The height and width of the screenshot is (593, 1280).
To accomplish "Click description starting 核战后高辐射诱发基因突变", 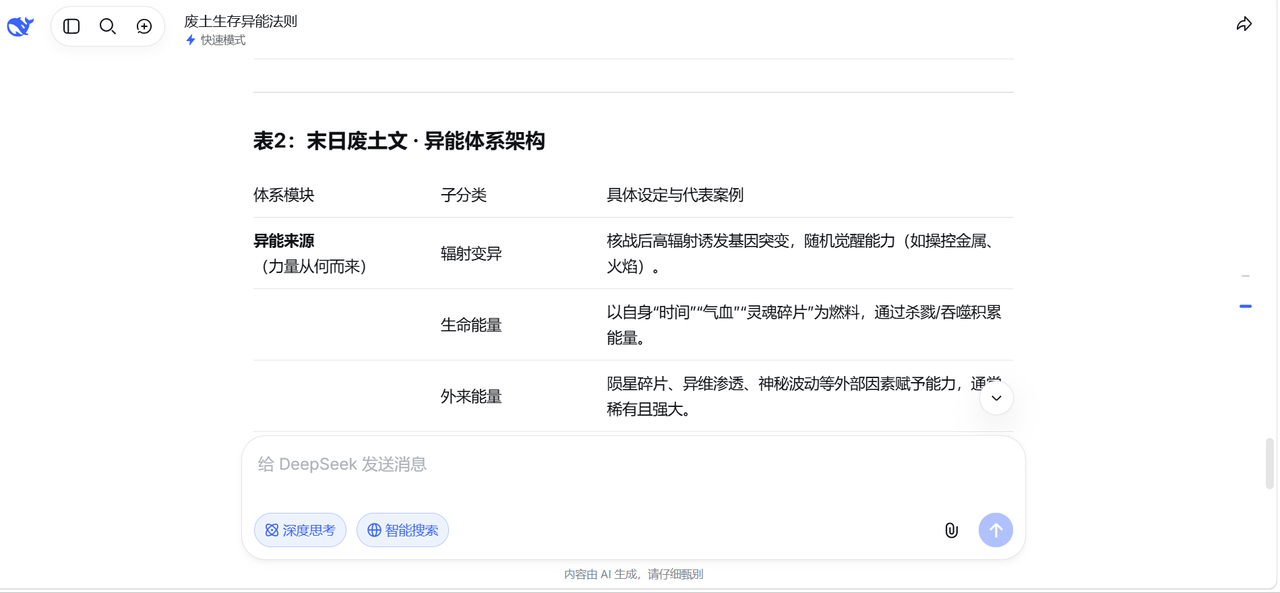I will [x=800, y=254].
